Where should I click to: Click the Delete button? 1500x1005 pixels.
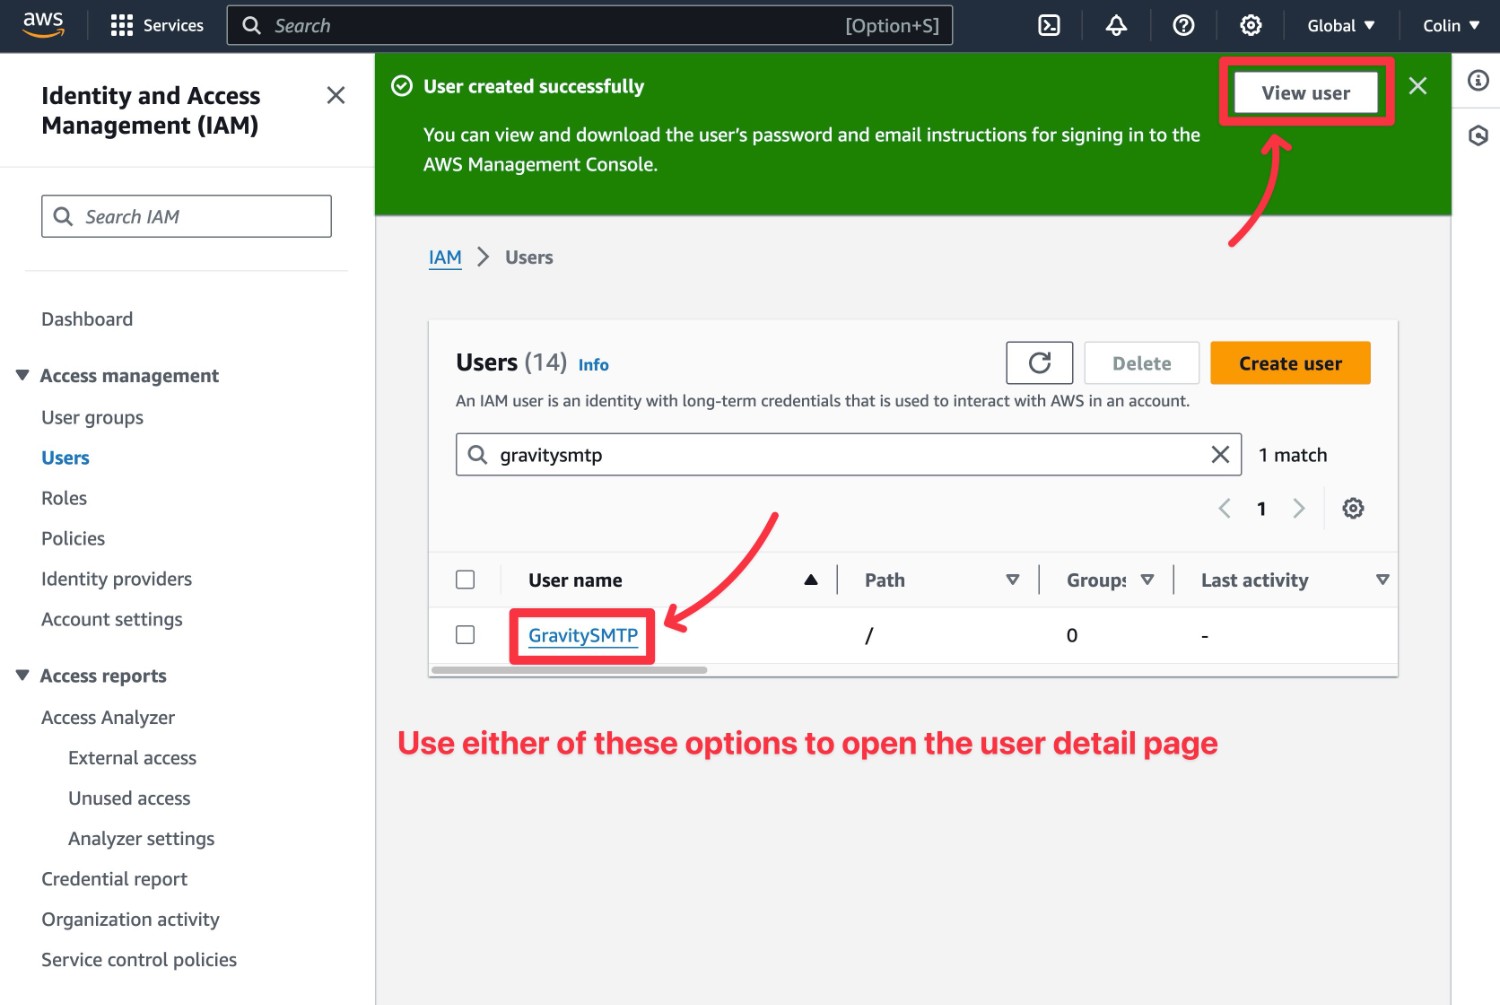click(x=1141, y=363)
